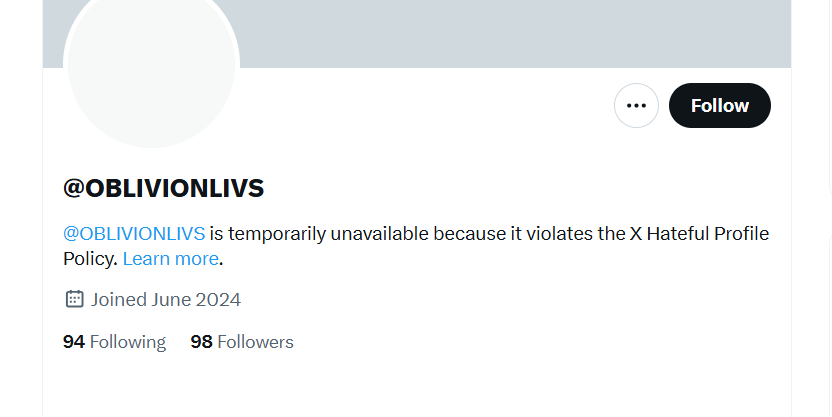Click the blank profile avatar circle
Viewport: 832px width, 417px height.
(x=151, y=64)
